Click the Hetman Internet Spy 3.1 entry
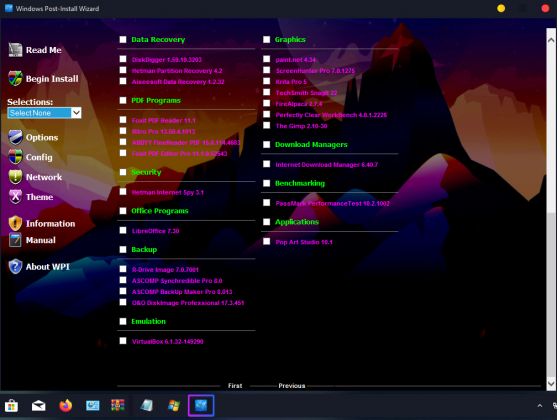This screenshot has width=557, height=420. pos(168,192)
